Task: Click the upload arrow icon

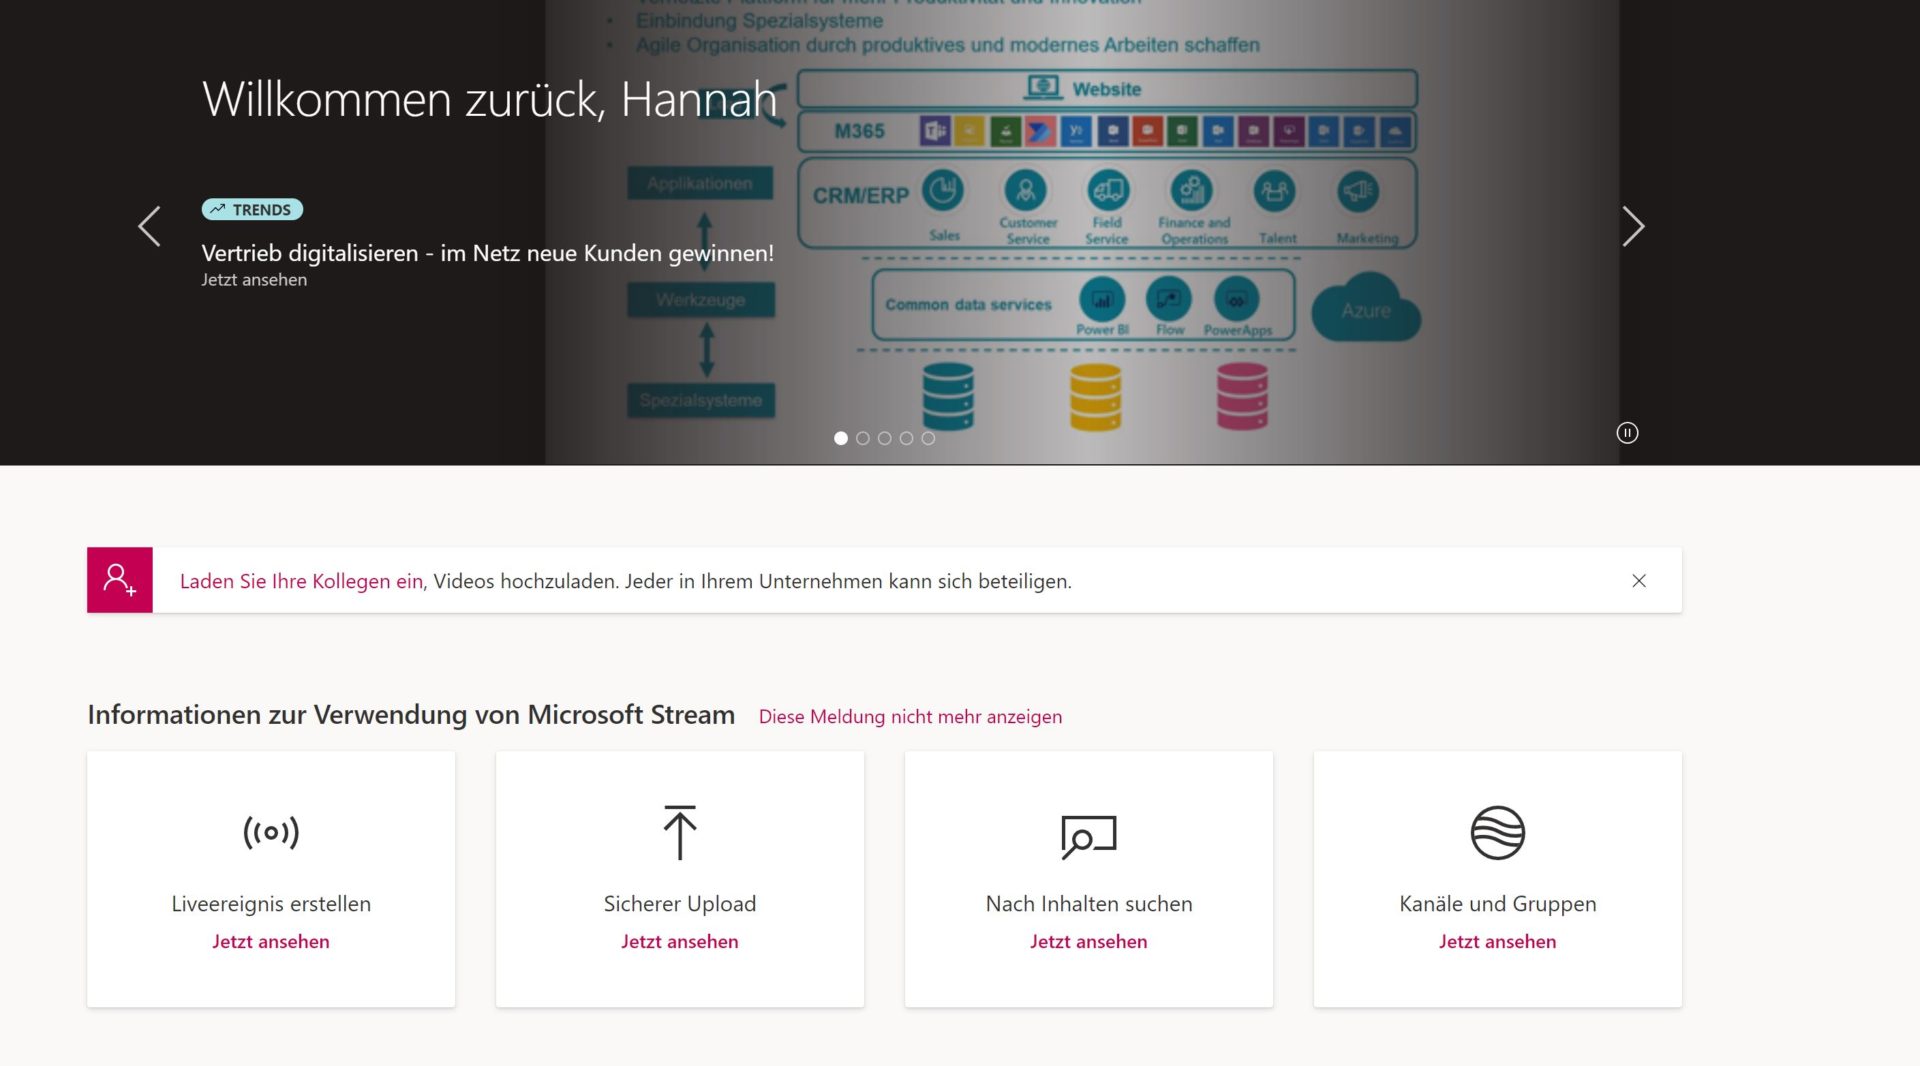Action: 680,832
